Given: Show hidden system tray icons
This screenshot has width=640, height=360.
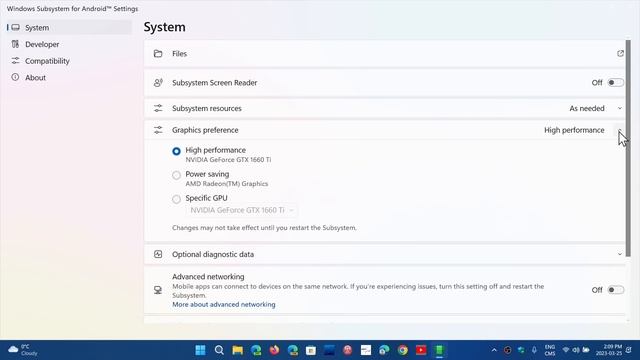Looking at the screenshot, I should click(494, 350).
